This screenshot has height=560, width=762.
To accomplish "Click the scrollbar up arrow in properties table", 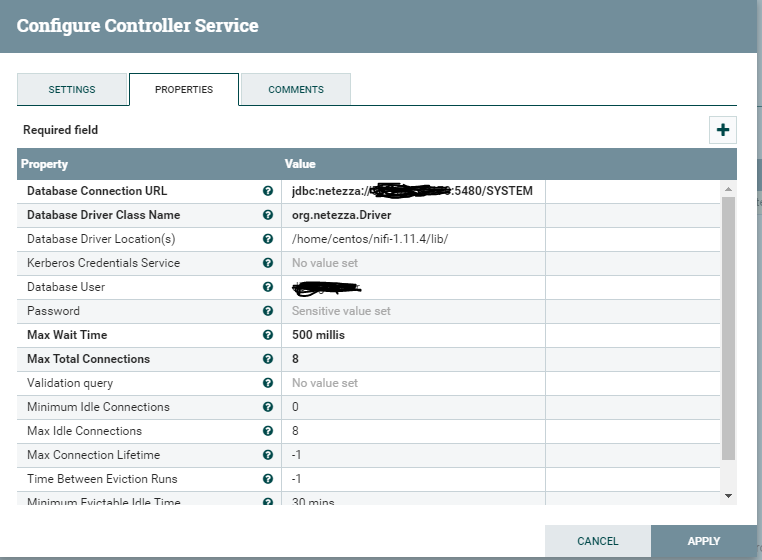I will 728,189.
